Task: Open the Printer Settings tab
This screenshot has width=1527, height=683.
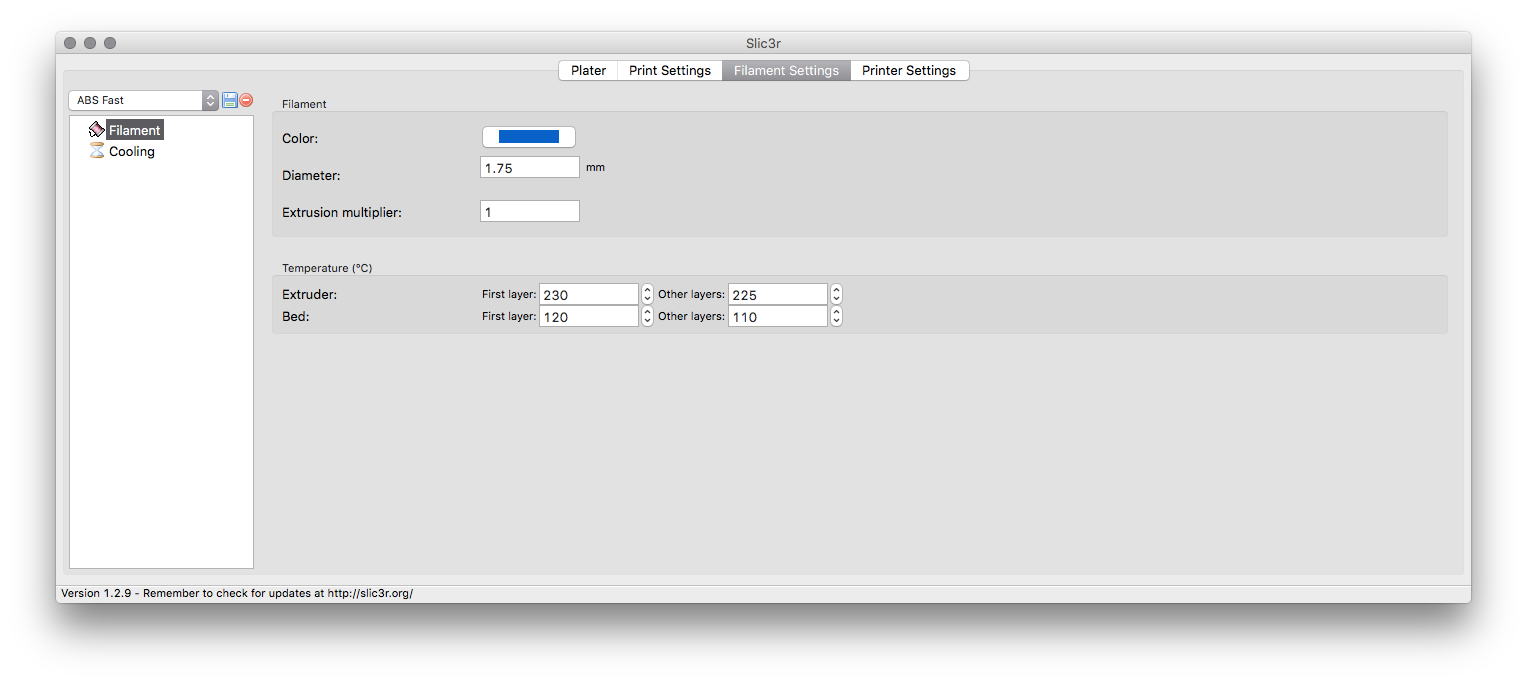Action: click(x=909, y=70)
